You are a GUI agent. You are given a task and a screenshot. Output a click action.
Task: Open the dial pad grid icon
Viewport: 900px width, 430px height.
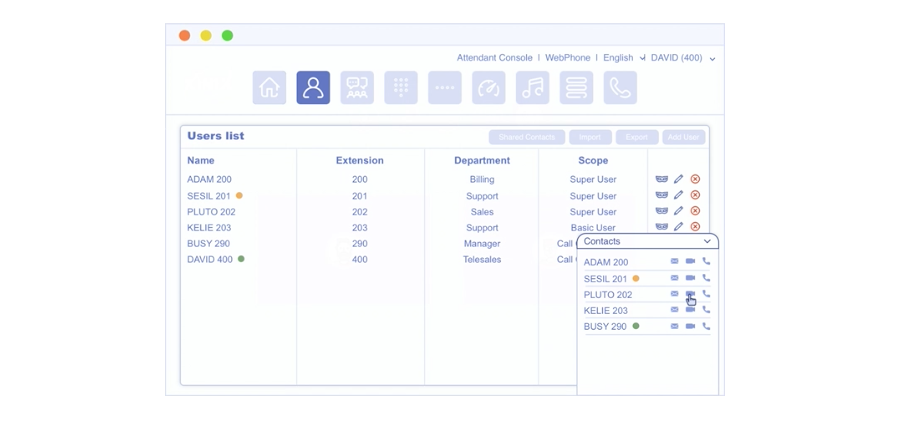click(401, 88)
